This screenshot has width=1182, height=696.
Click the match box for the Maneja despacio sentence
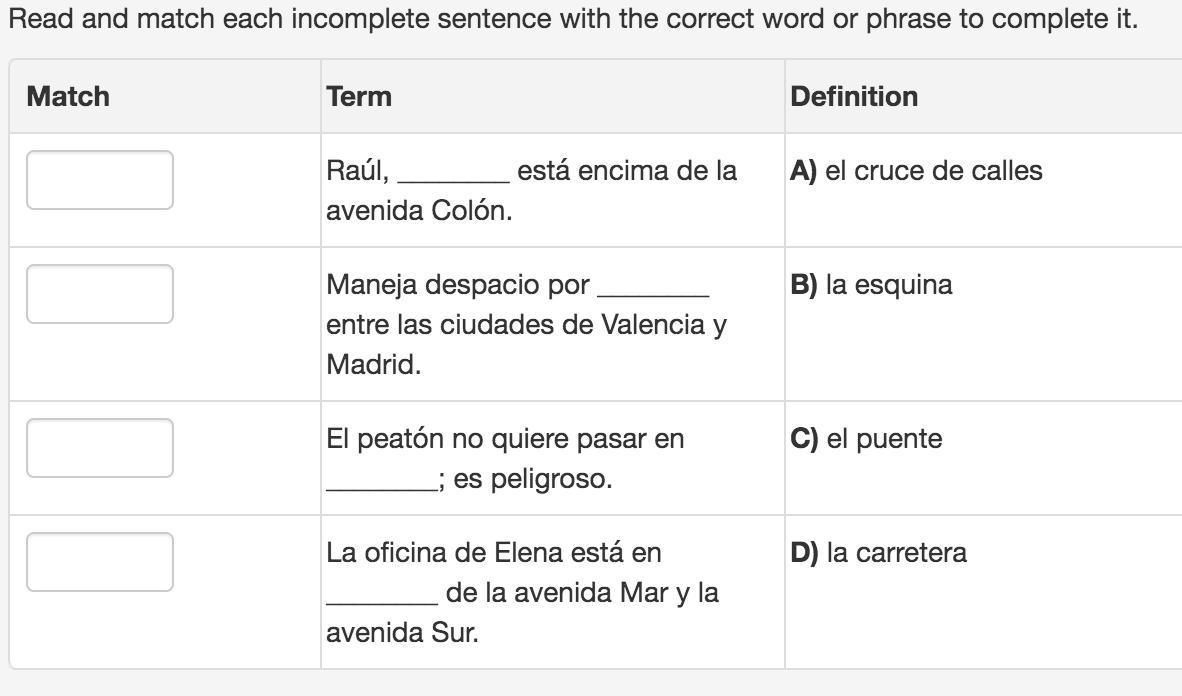(x=99, y=294)
